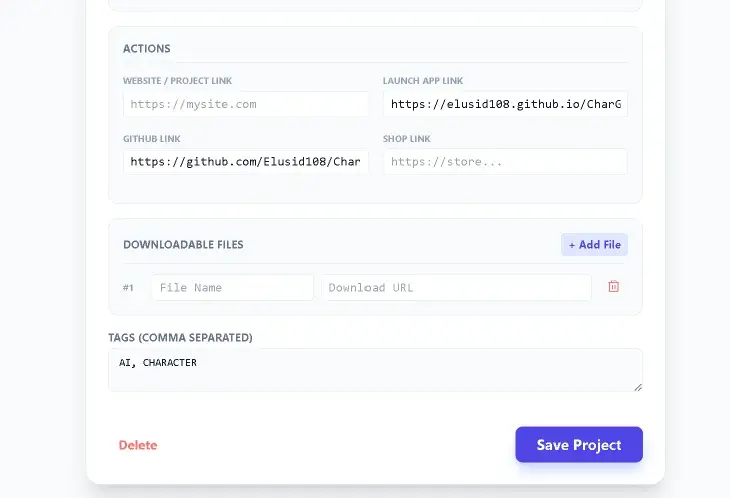Select the #1 file row number
Image resolution: width=730 pixels, height=498 pixels.
click(x=128, y=288)
